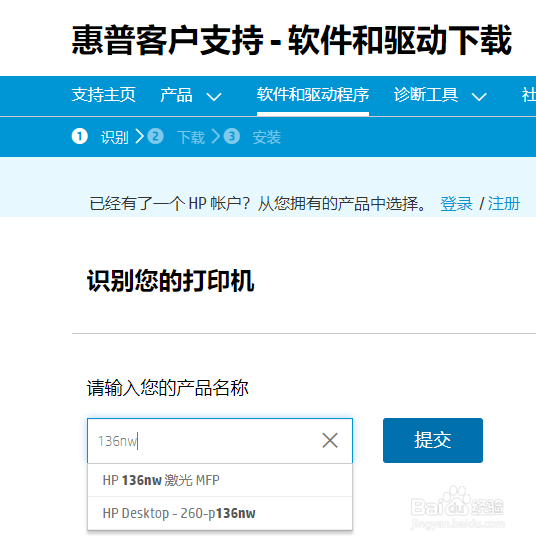Select step 2 circle icon
Image resolution: width=536 pixels, height=543 pixels.
[x=155, y=136]
